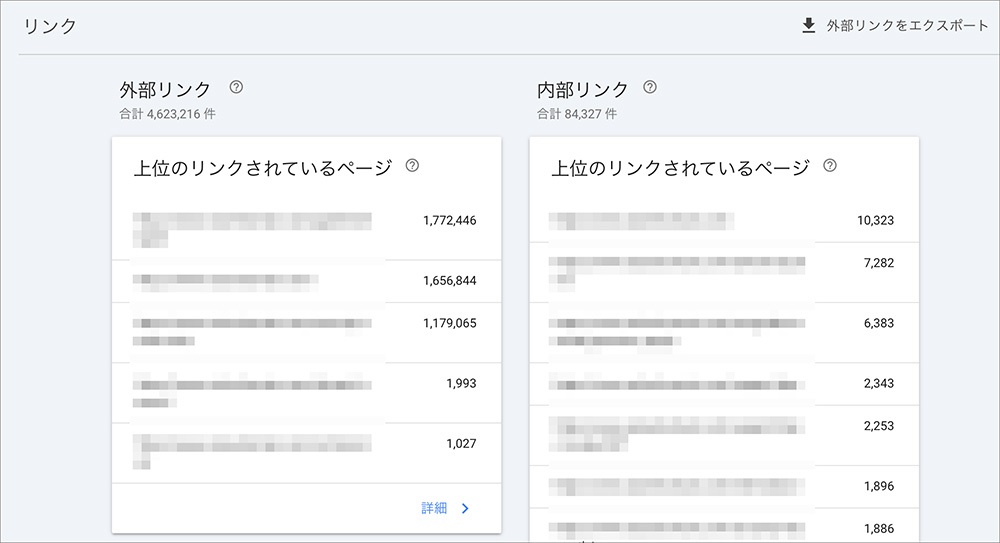Select the internal page row showing 2,343
This screenshot has height=543, width=1000.
(723, 384)
